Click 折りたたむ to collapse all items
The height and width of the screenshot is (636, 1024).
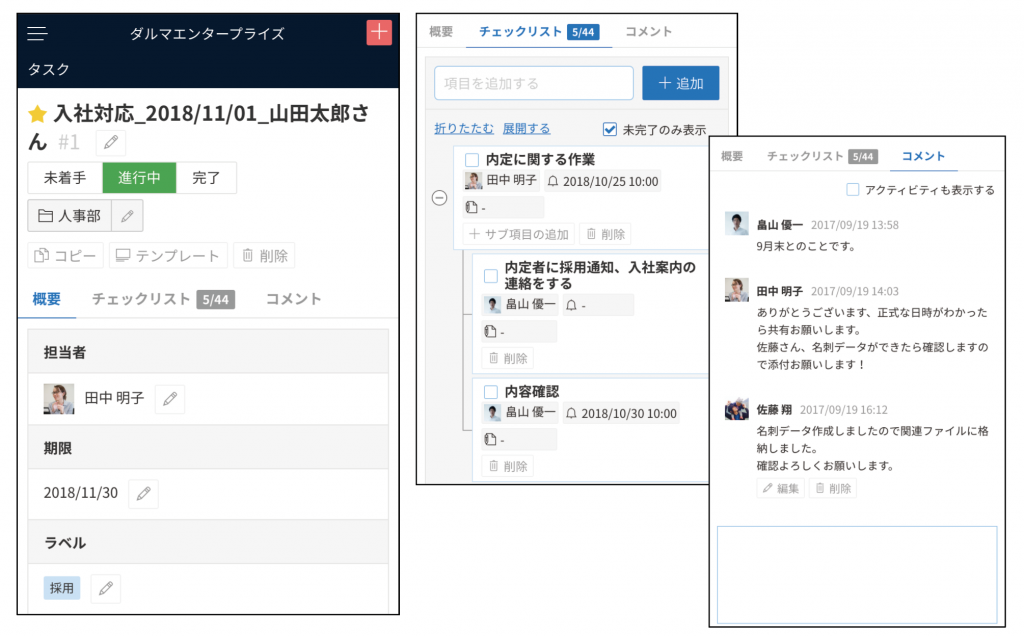[463, 129]
